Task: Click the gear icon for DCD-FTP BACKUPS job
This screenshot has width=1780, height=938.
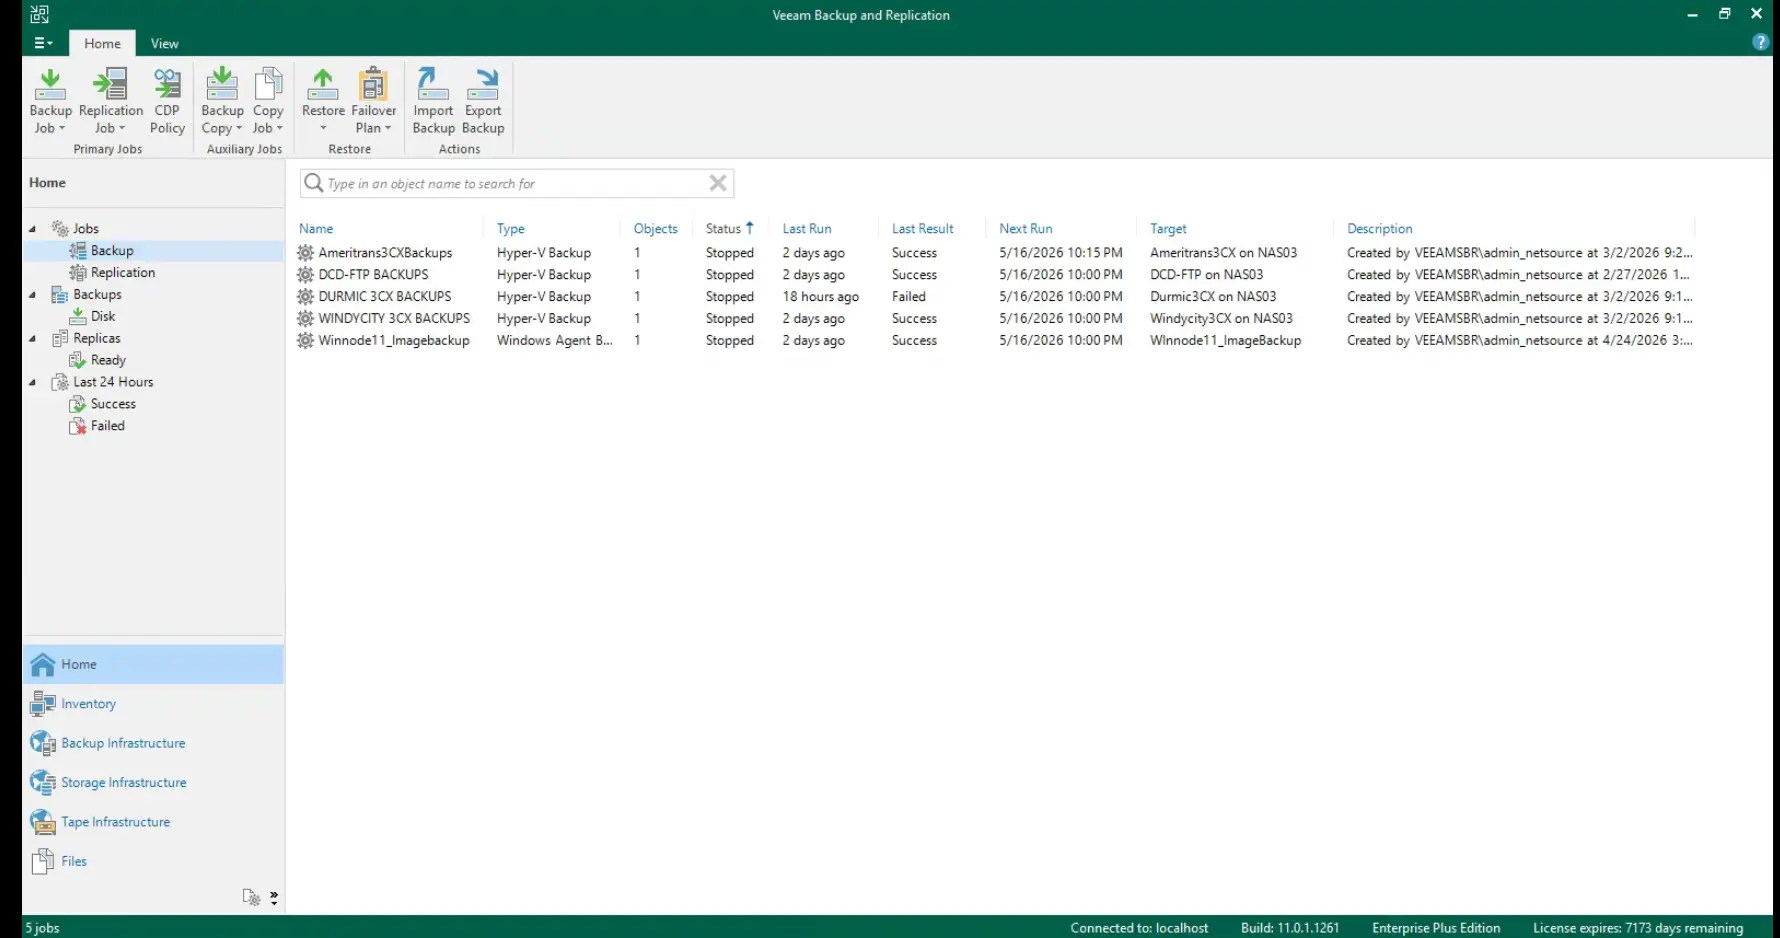Action: (x=305, y=275)
